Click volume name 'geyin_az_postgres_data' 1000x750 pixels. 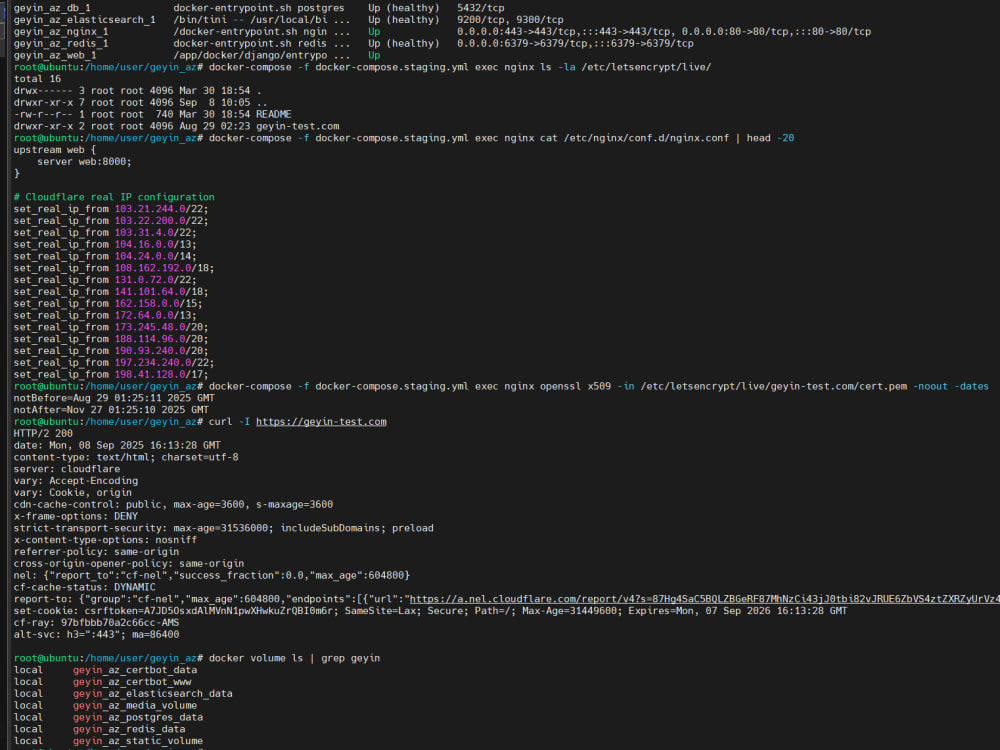(x=138, y=717)
